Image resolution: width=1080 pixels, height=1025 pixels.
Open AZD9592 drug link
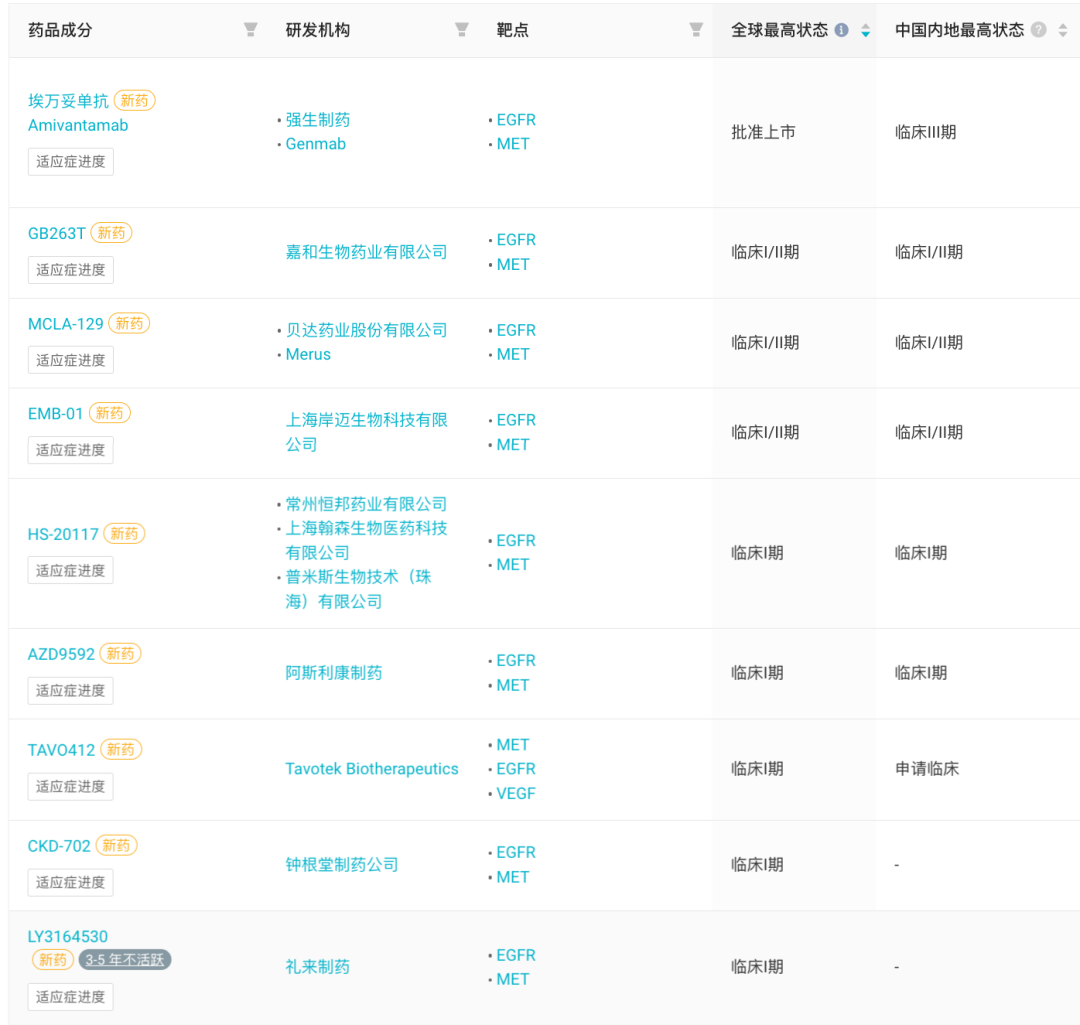[x=61, y=654]
